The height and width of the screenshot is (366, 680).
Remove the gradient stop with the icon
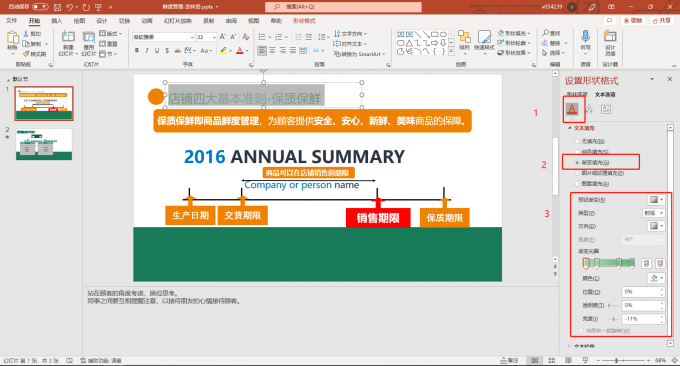660,263
